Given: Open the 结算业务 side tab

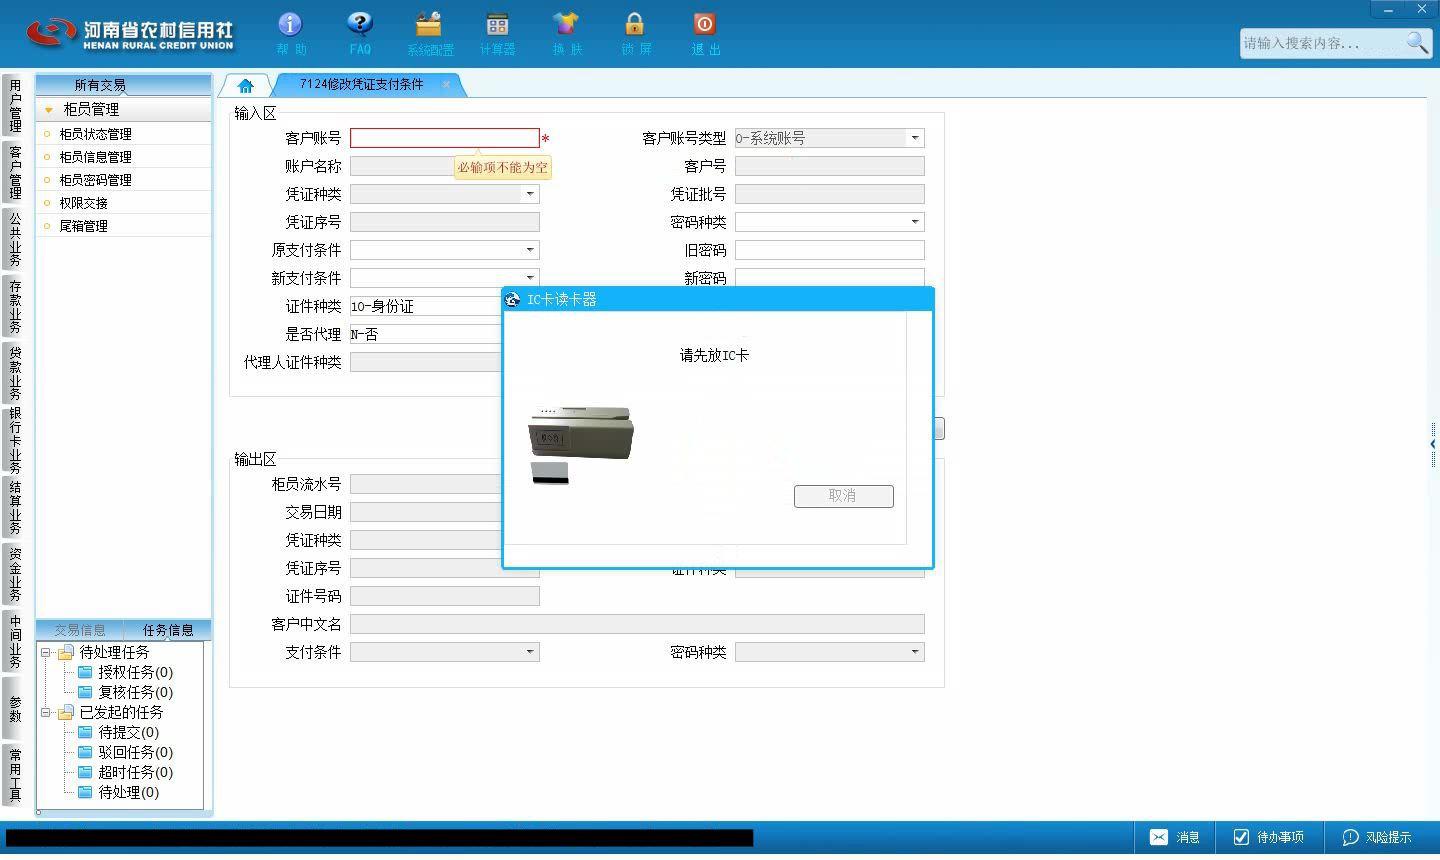Looking at the screenshot, I should pyautogui.click(x=15, y=508).
